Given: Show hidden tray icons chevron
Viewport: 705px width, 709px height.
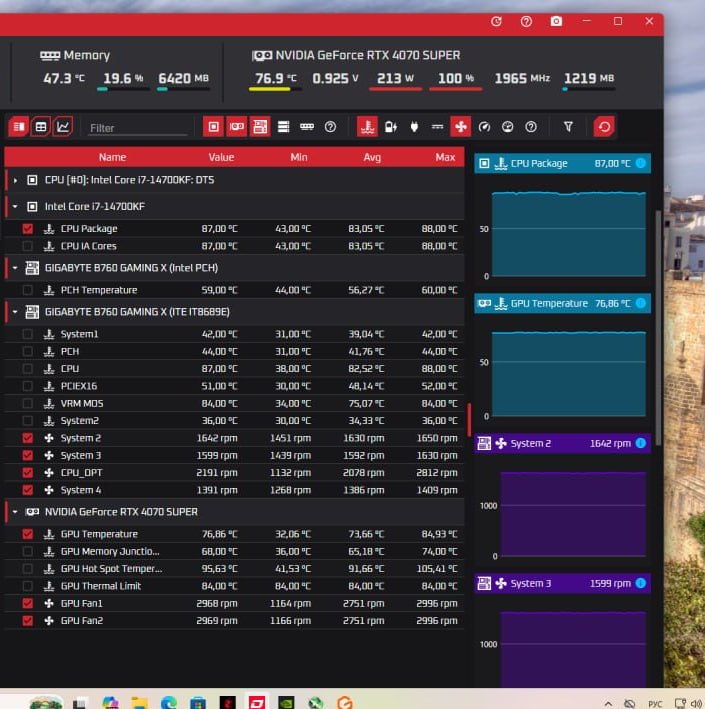Looking at the screenshot, I should point(608,704).
